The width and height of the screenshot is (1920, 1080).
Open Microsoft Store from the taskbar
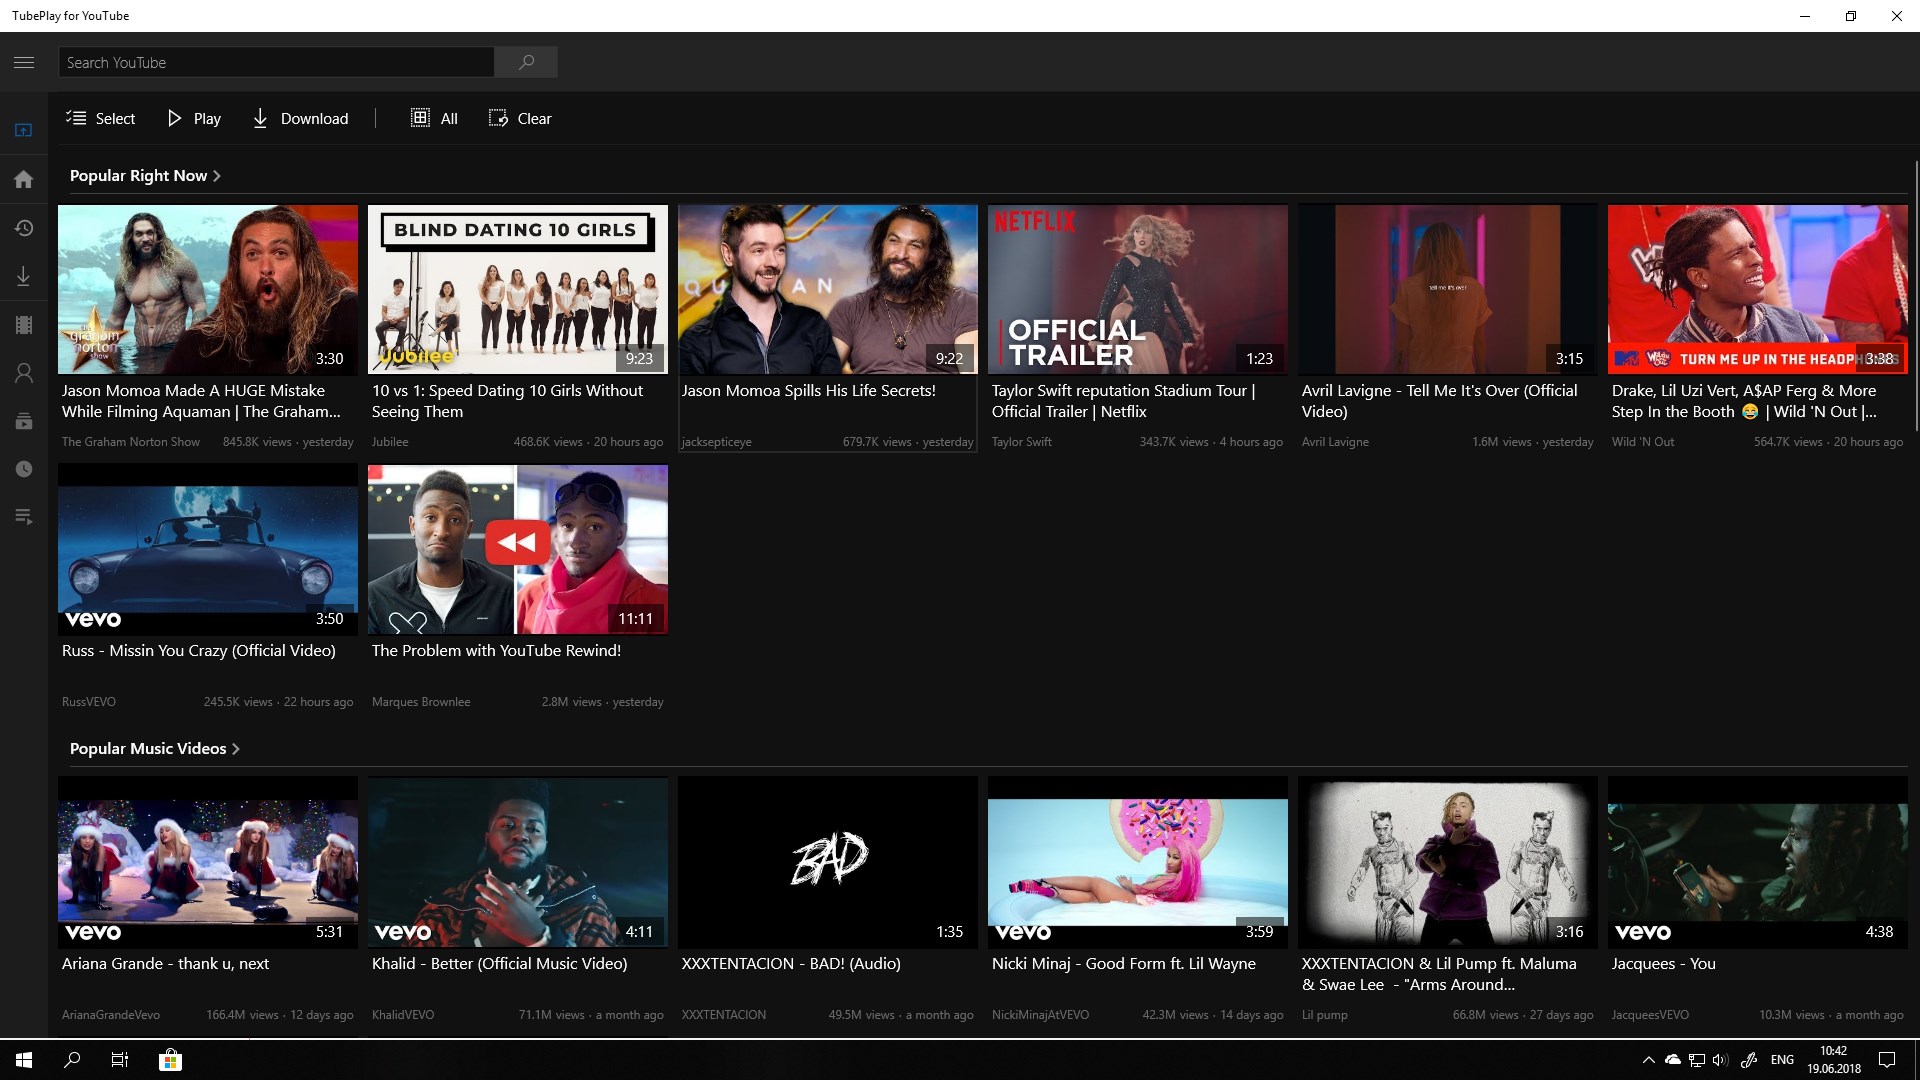click(x=170, y=1060)
